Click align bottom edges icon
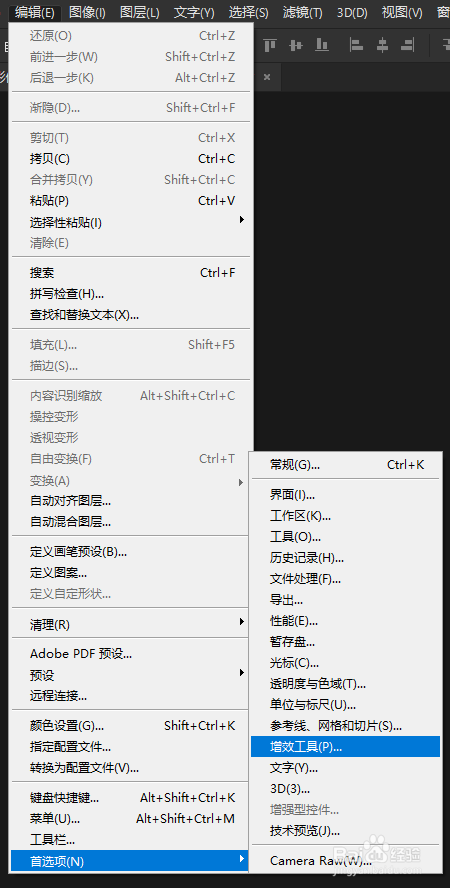 [x=322, y=45]
